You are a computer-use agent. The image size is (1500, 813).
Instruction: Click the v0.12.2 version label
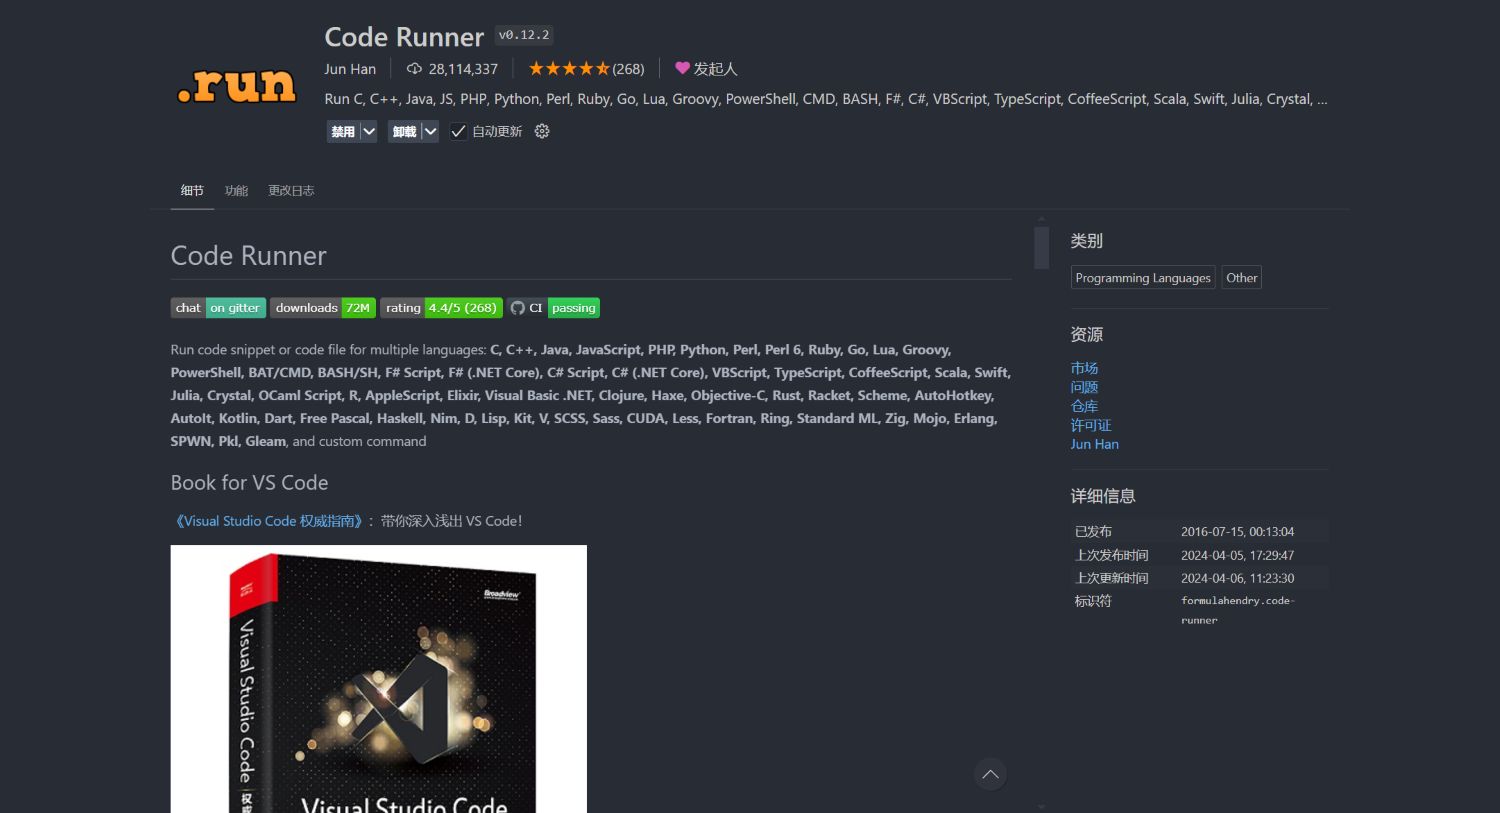[524, 35]
